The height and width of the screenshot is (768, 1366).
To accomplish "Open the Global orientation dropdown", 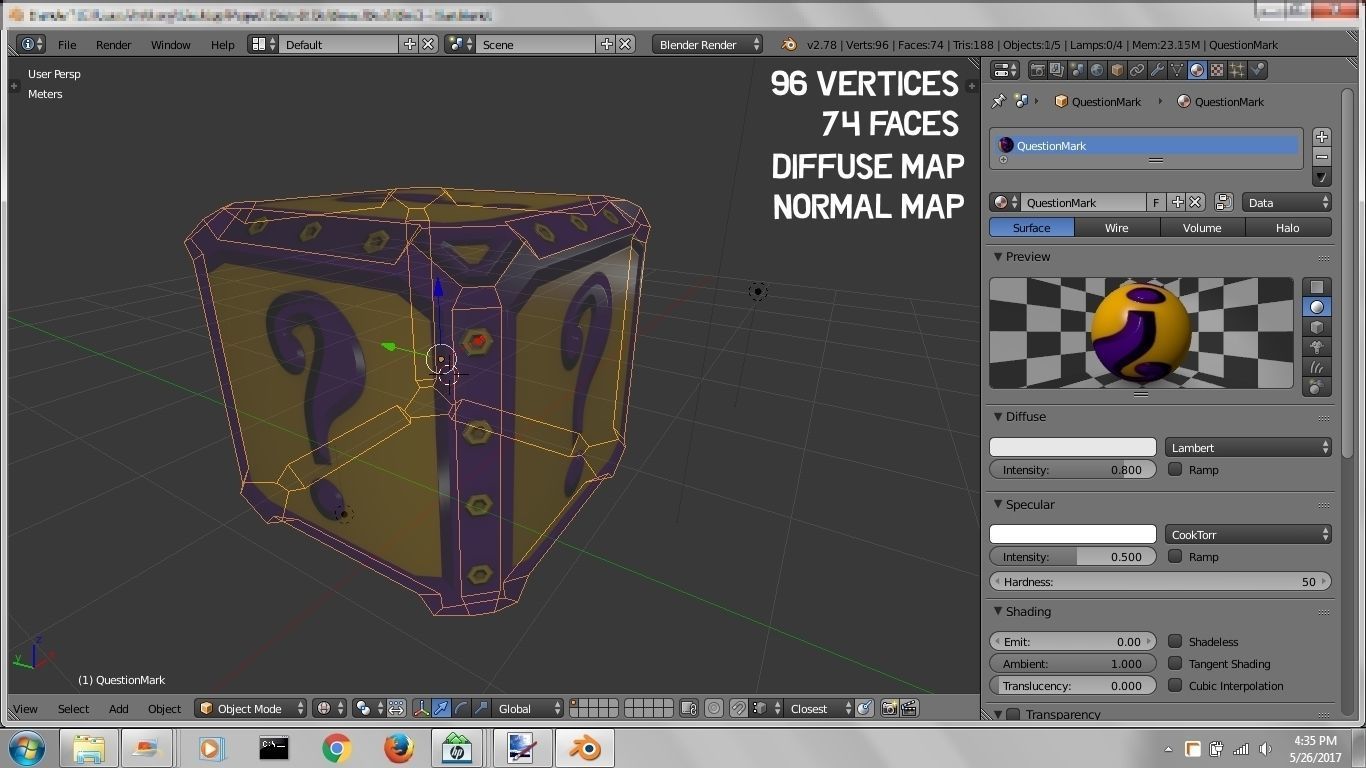I will [529, 708].
